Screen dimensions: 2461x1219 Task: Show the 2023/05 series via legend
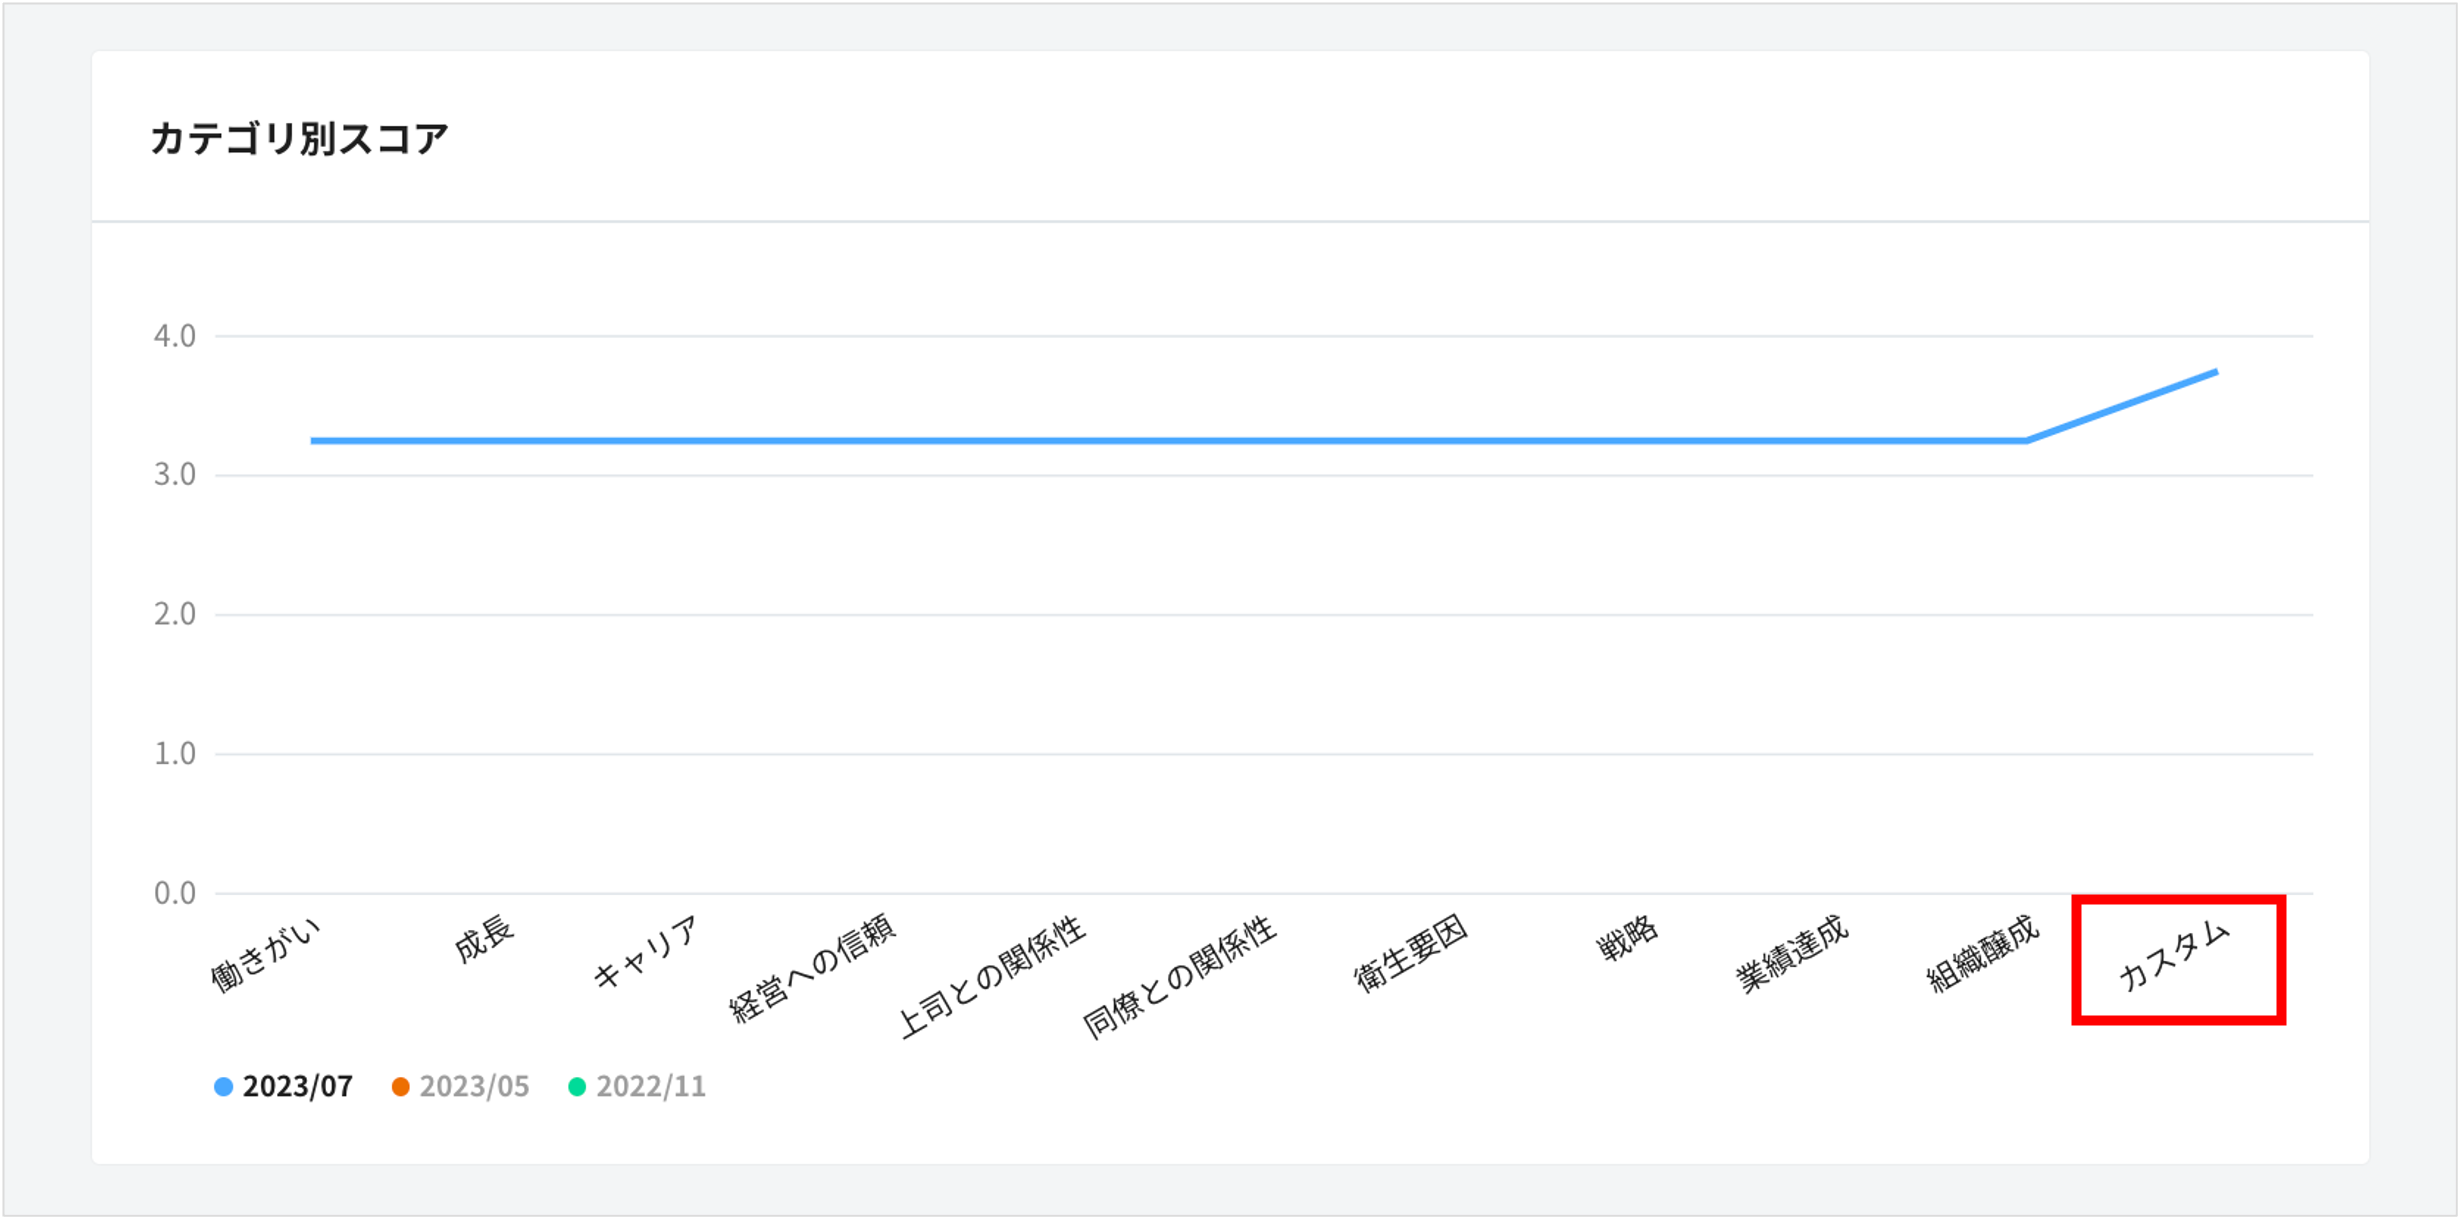tap(461, 1087)
